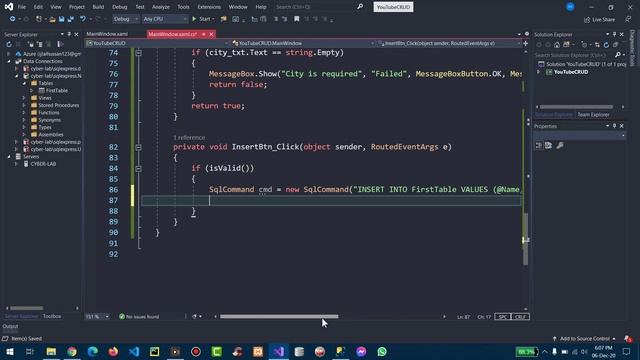Click Categorized icon in Properties panel

pyautogui.click(x=539, y=145)
